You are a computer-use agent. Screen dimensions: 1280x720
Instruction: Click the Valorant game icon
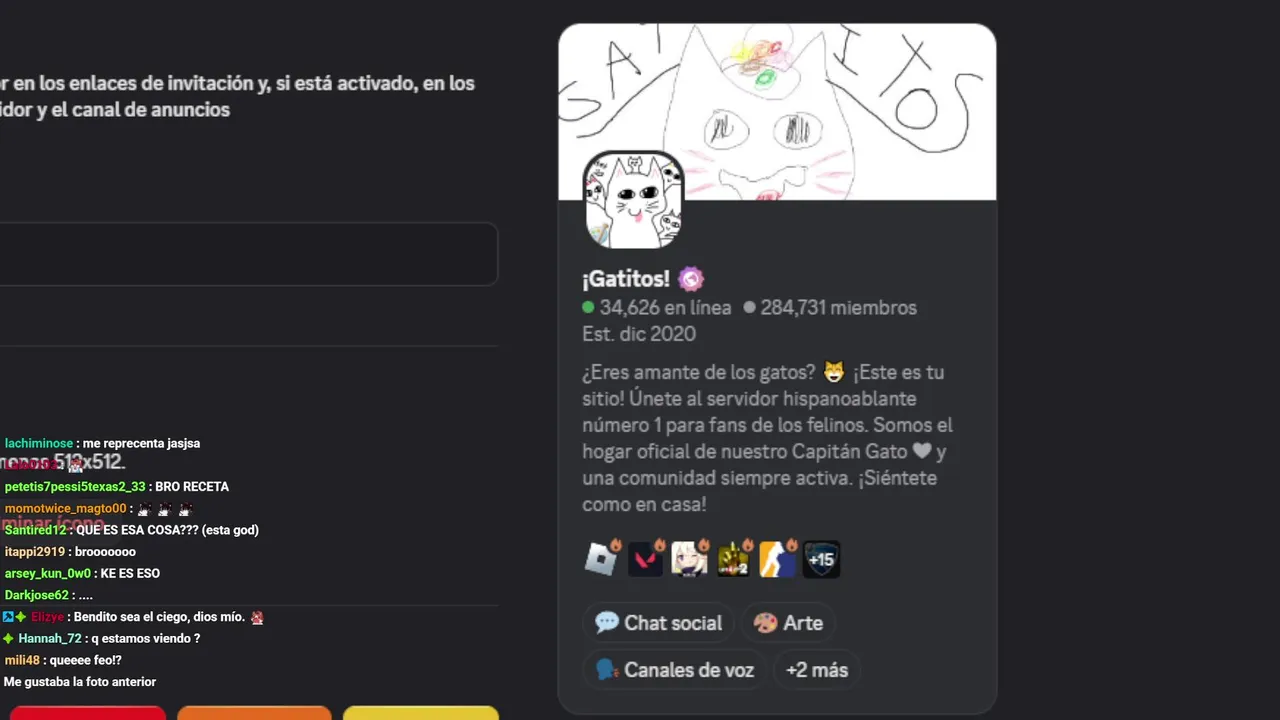(645, 559)
